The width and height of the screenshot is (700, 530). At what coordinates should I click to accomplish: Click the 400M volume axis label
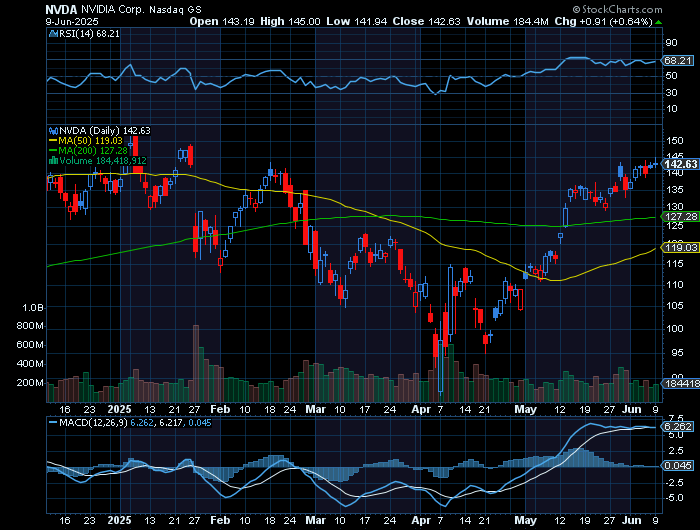30,364
